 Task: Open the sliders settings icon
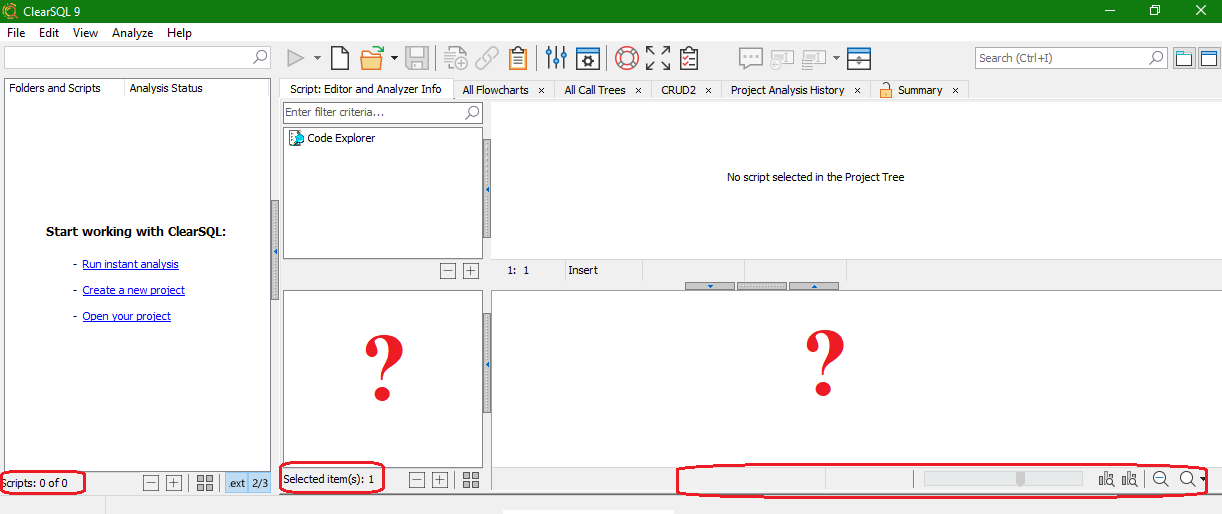point(557,58)
